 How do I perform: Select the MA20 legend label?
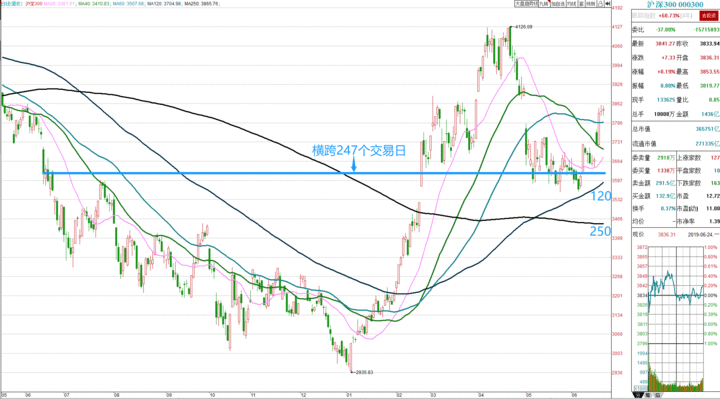coord(60,4)
